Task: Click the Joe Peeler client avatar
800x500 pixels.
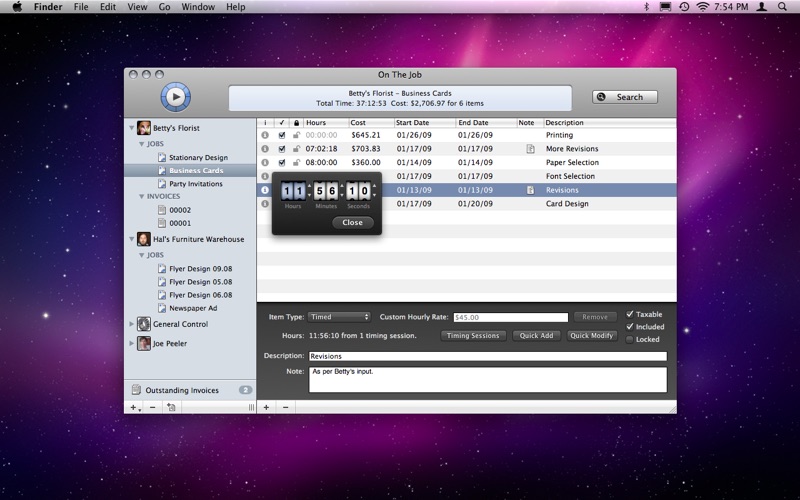Action: (x=144, y=343)
